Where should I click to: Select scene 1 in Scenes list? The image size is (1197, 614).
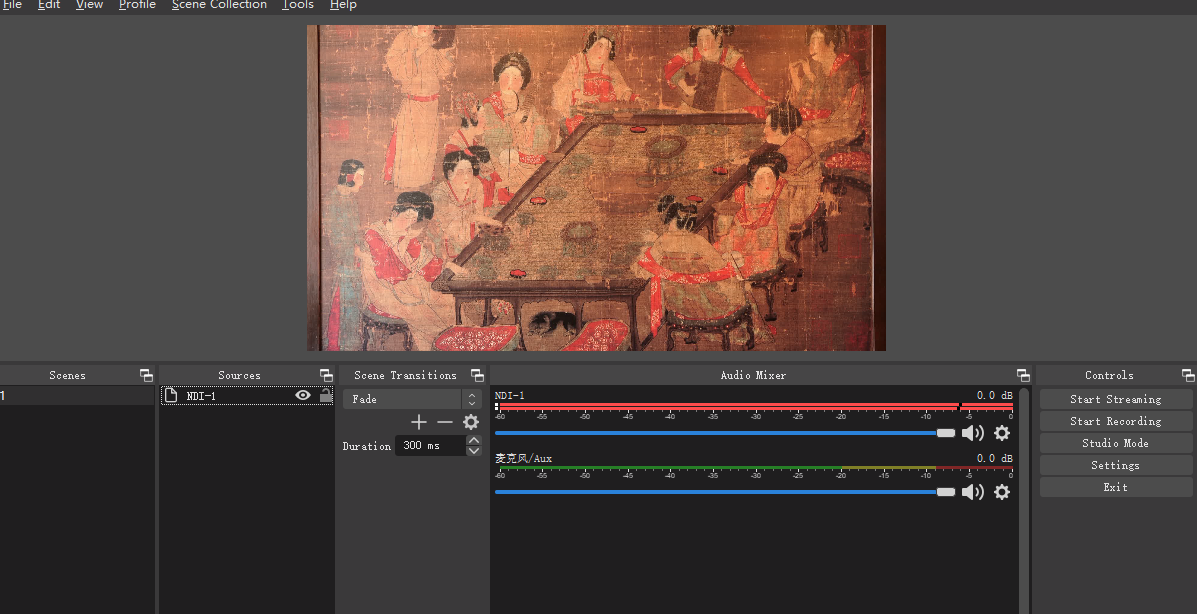(x=77, y=396)
